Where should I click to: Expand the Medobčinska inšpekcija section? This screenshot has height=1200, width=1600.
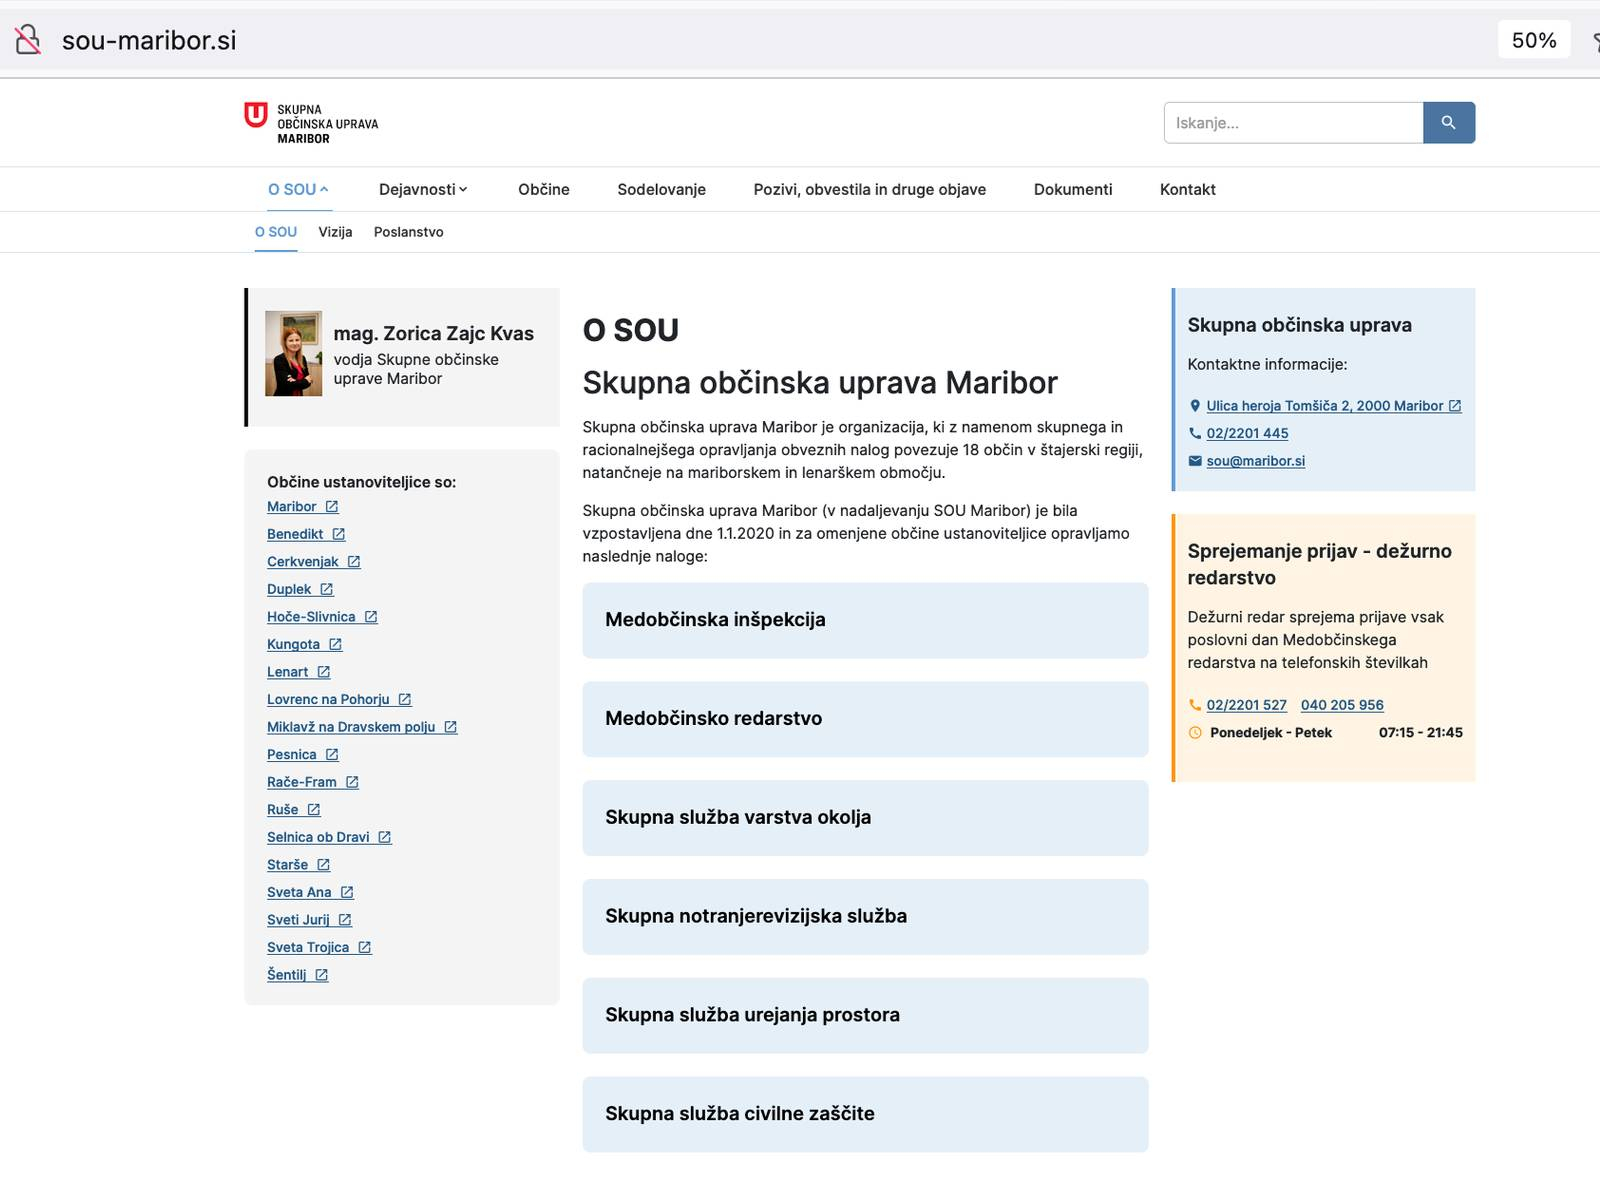tap(865, 620)
